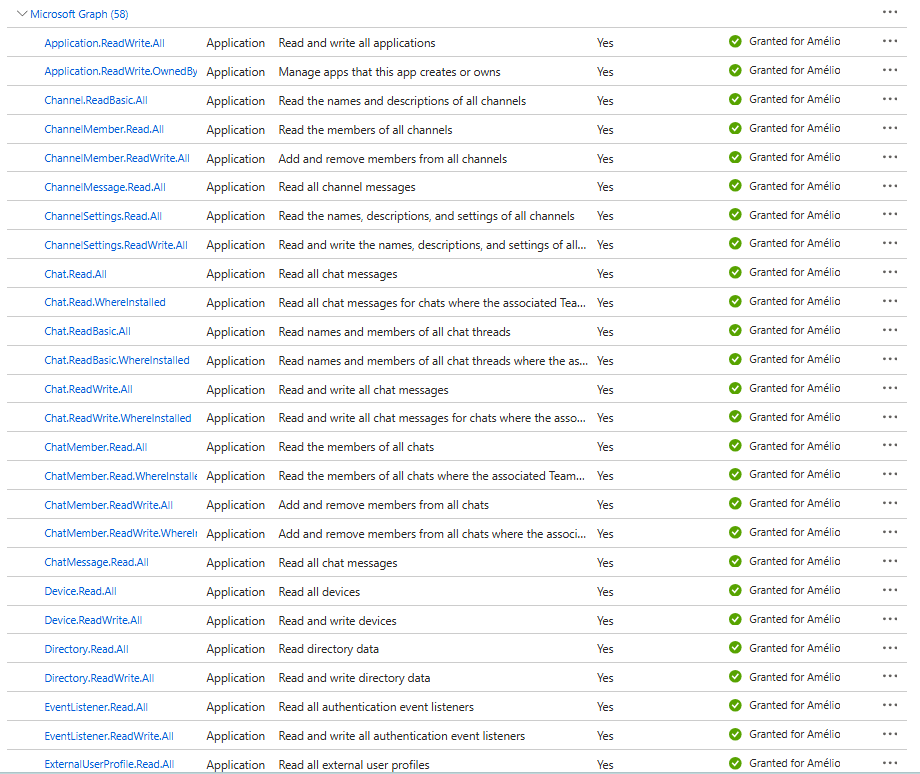
Task: Open the ChannelMember.Read.All permission link
Action: click(x=104, y=129)
